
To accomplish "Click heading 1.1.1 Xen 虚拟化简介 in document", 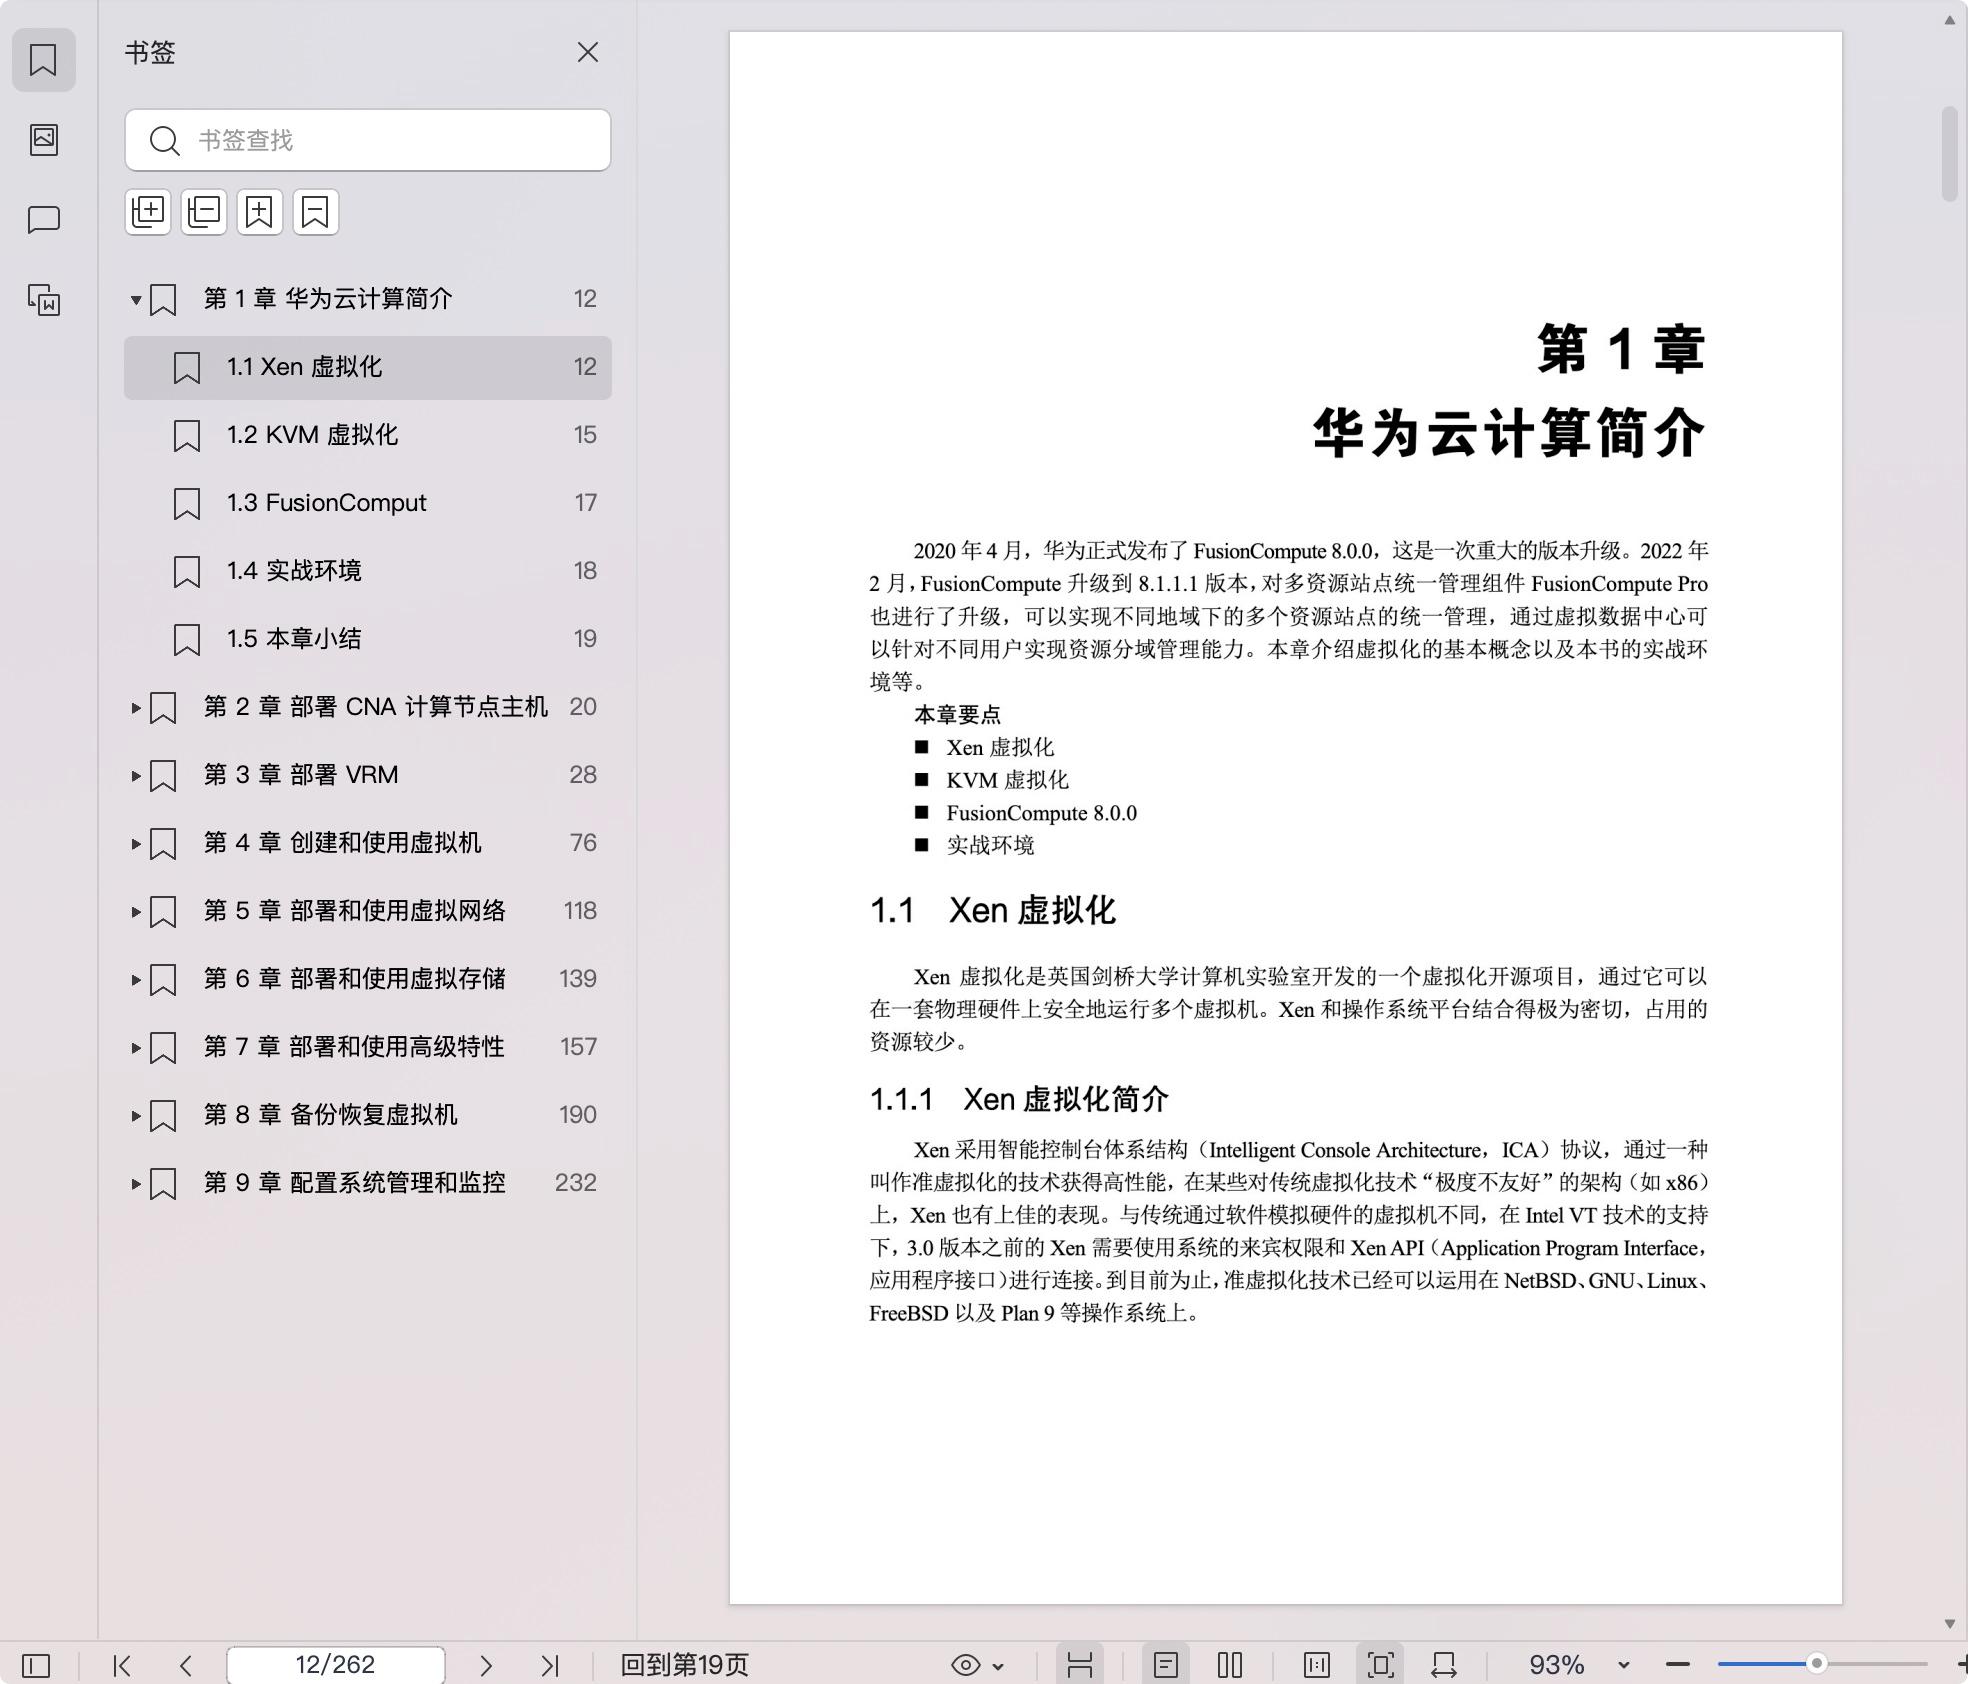I will point(1019,1100).
